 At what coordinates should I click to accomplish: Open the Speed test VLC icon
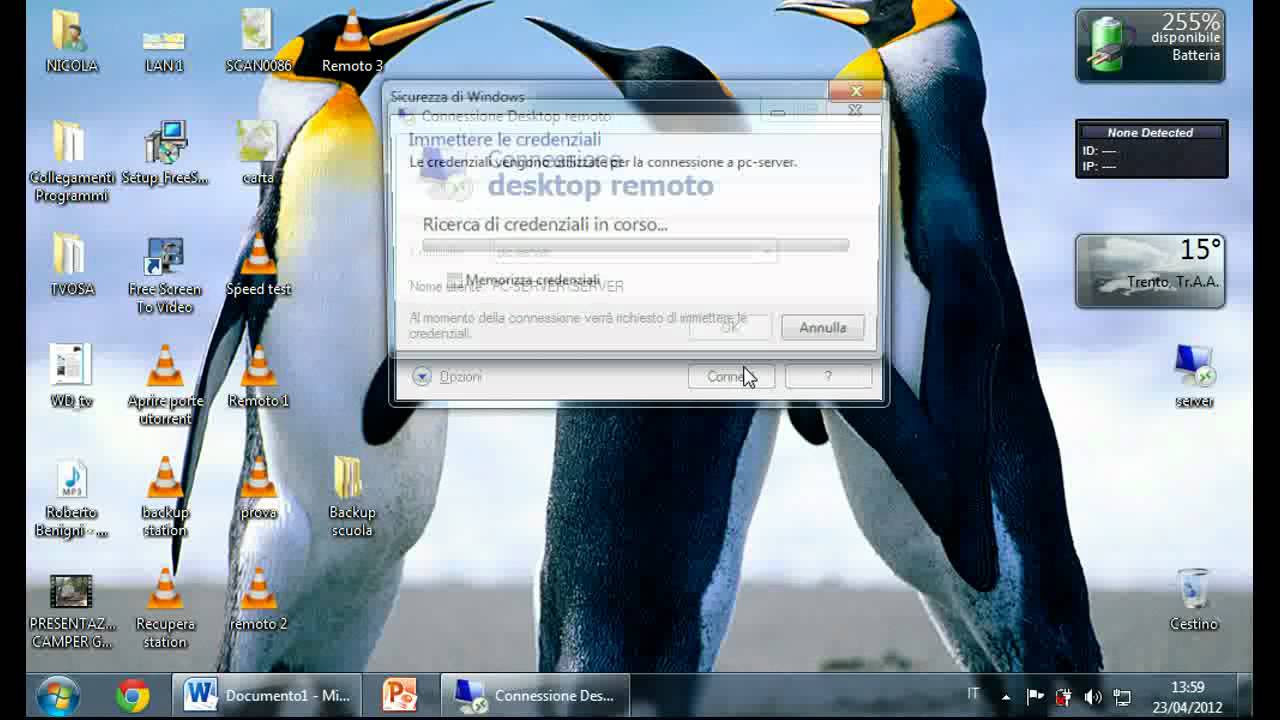pos(258,266)
